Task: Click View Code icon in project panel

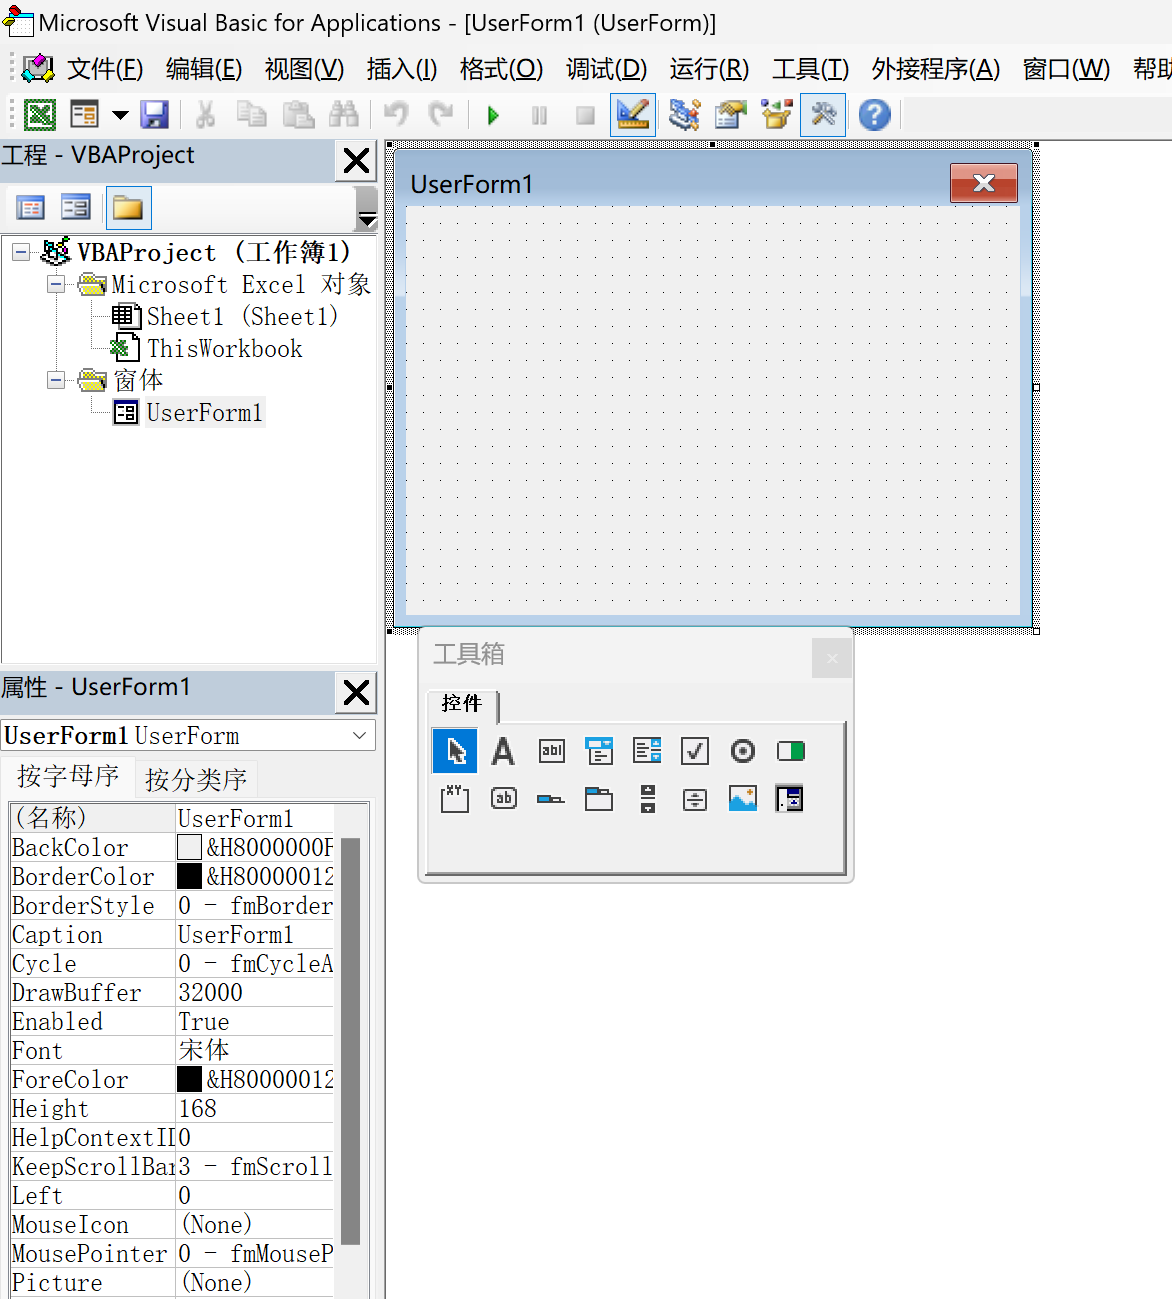Action: point(31,208)
